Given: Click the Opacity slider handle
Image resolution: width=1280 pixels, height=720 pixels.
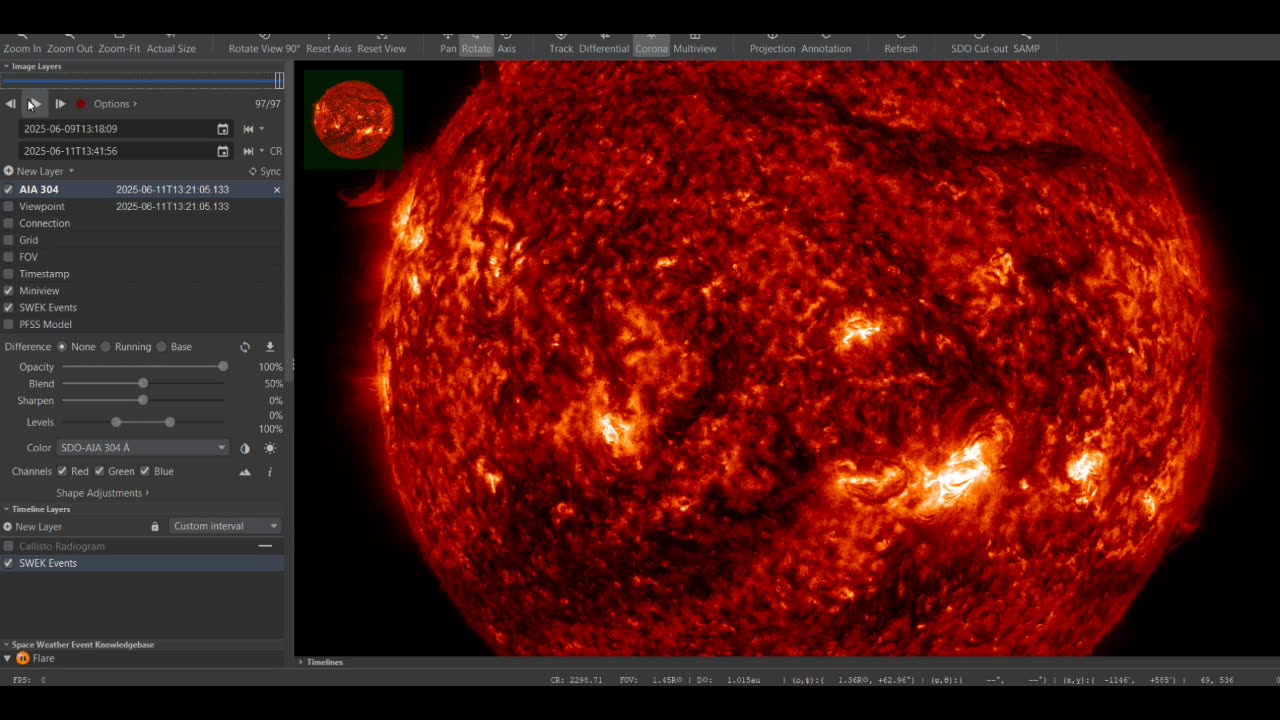Looking at the screenshot, I should (223, 367).
